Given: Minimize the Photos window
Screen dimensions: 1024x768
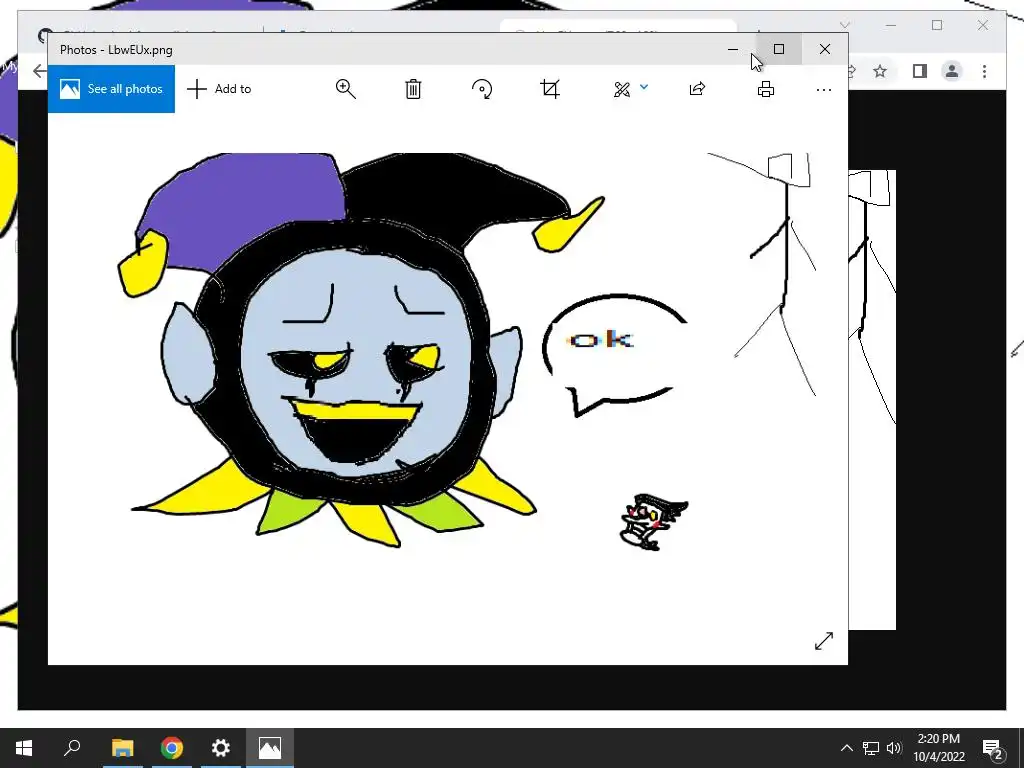Looking at the screenshot, I should [x=733, y=49].
